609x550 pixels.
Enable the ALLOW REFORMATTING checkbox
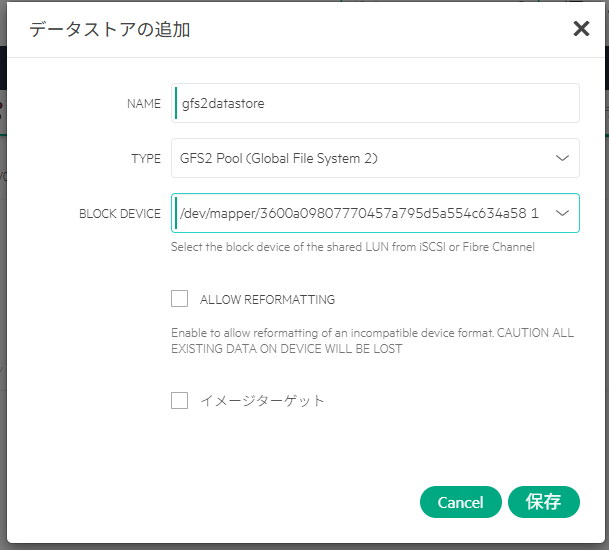coord(180,298)
